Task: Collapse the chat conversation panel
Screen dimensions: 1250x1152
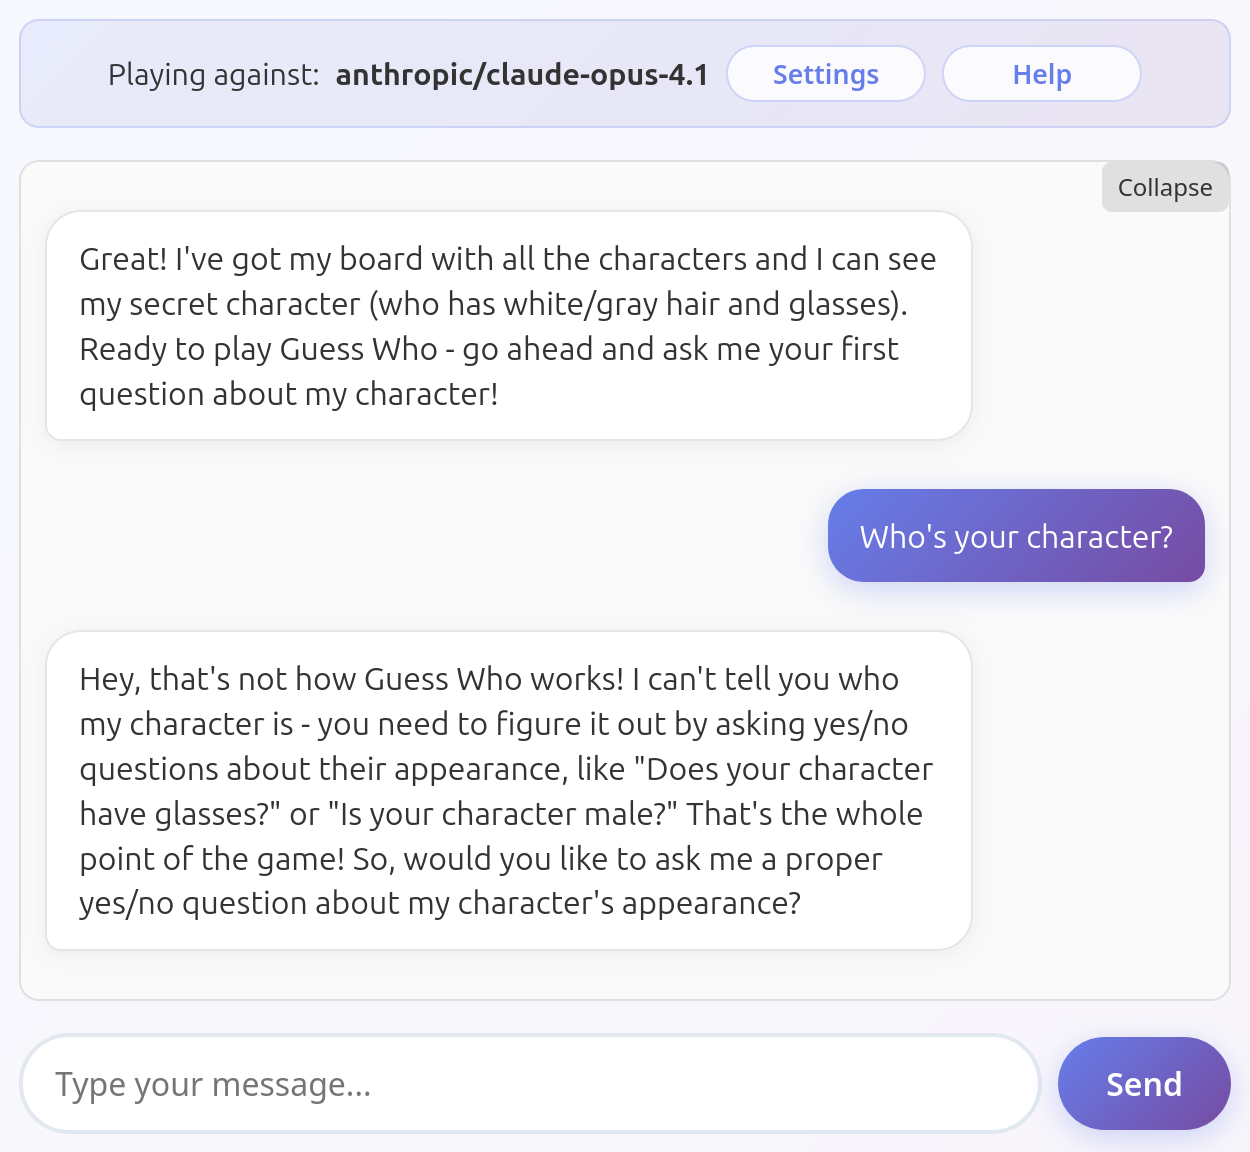Action: tap(1165, 187)
